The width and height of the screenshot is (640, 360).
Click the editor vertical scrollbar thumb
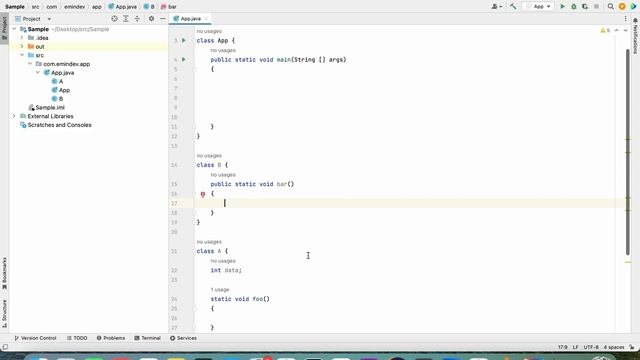tap(628, 152)
